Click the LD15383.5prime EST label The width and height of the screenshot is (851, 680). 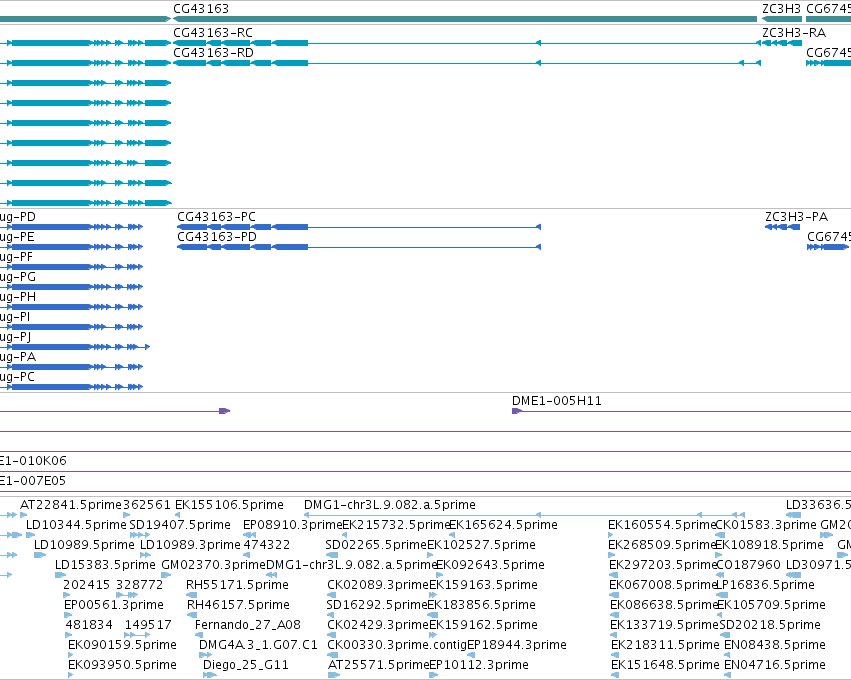pos(105,565)
